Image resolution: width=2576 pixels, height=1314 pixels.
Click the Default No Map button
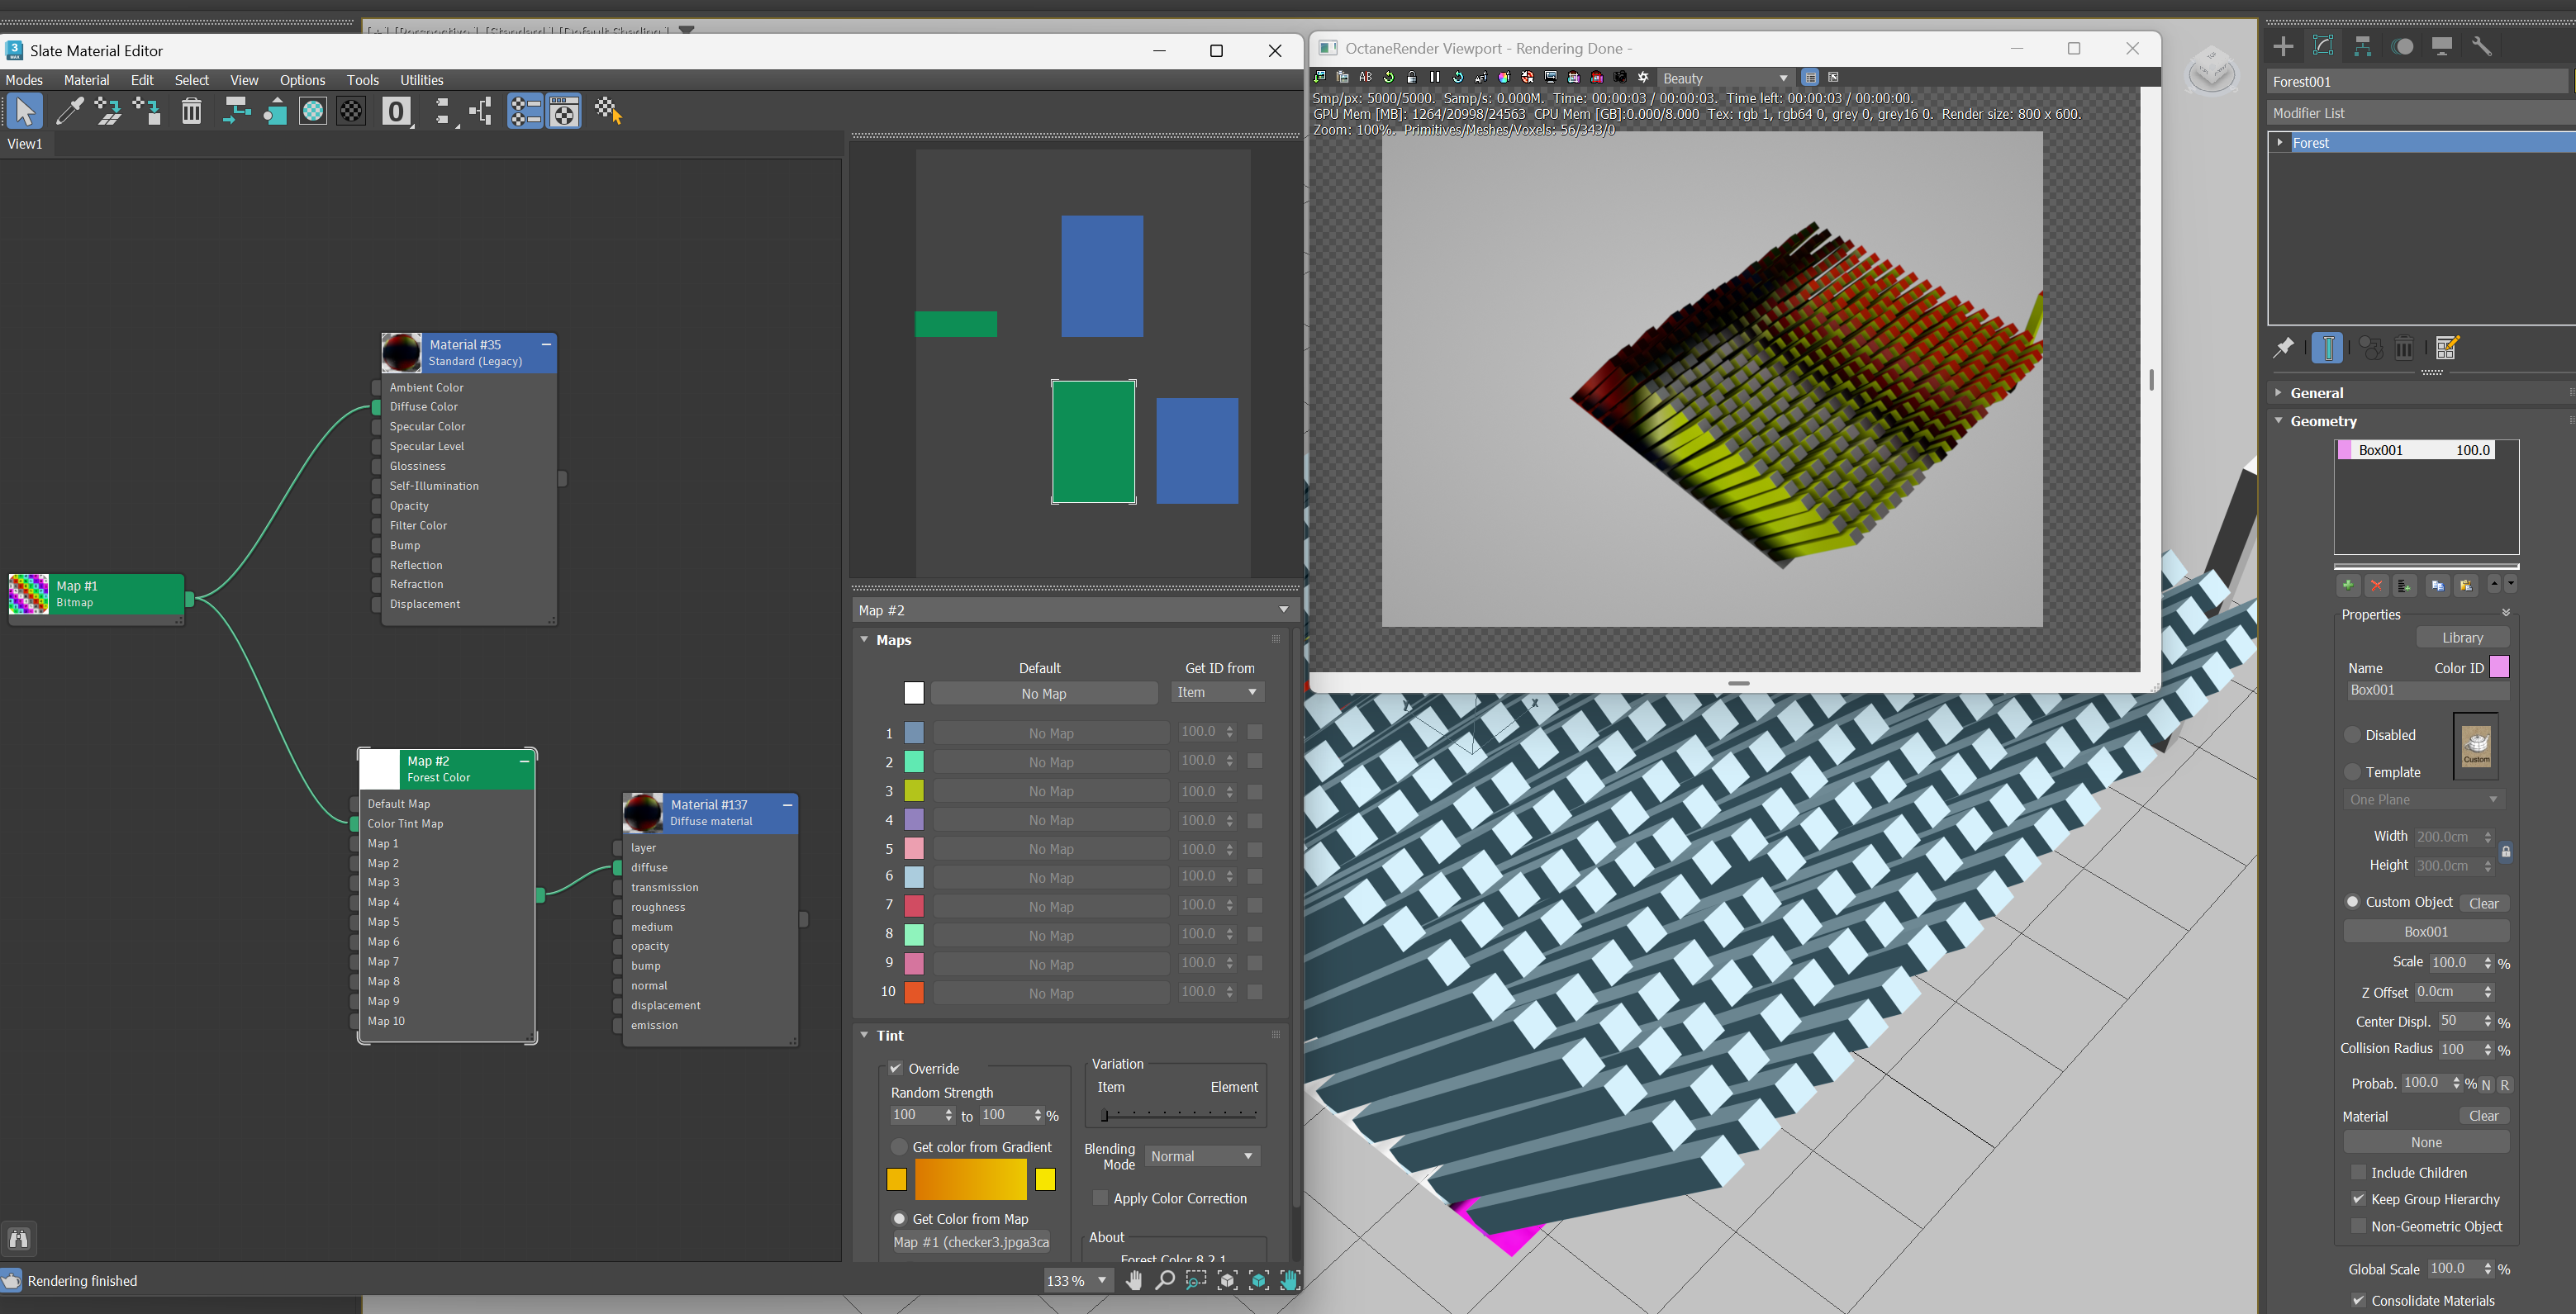pyautogui.click(x=1043, y=693)
